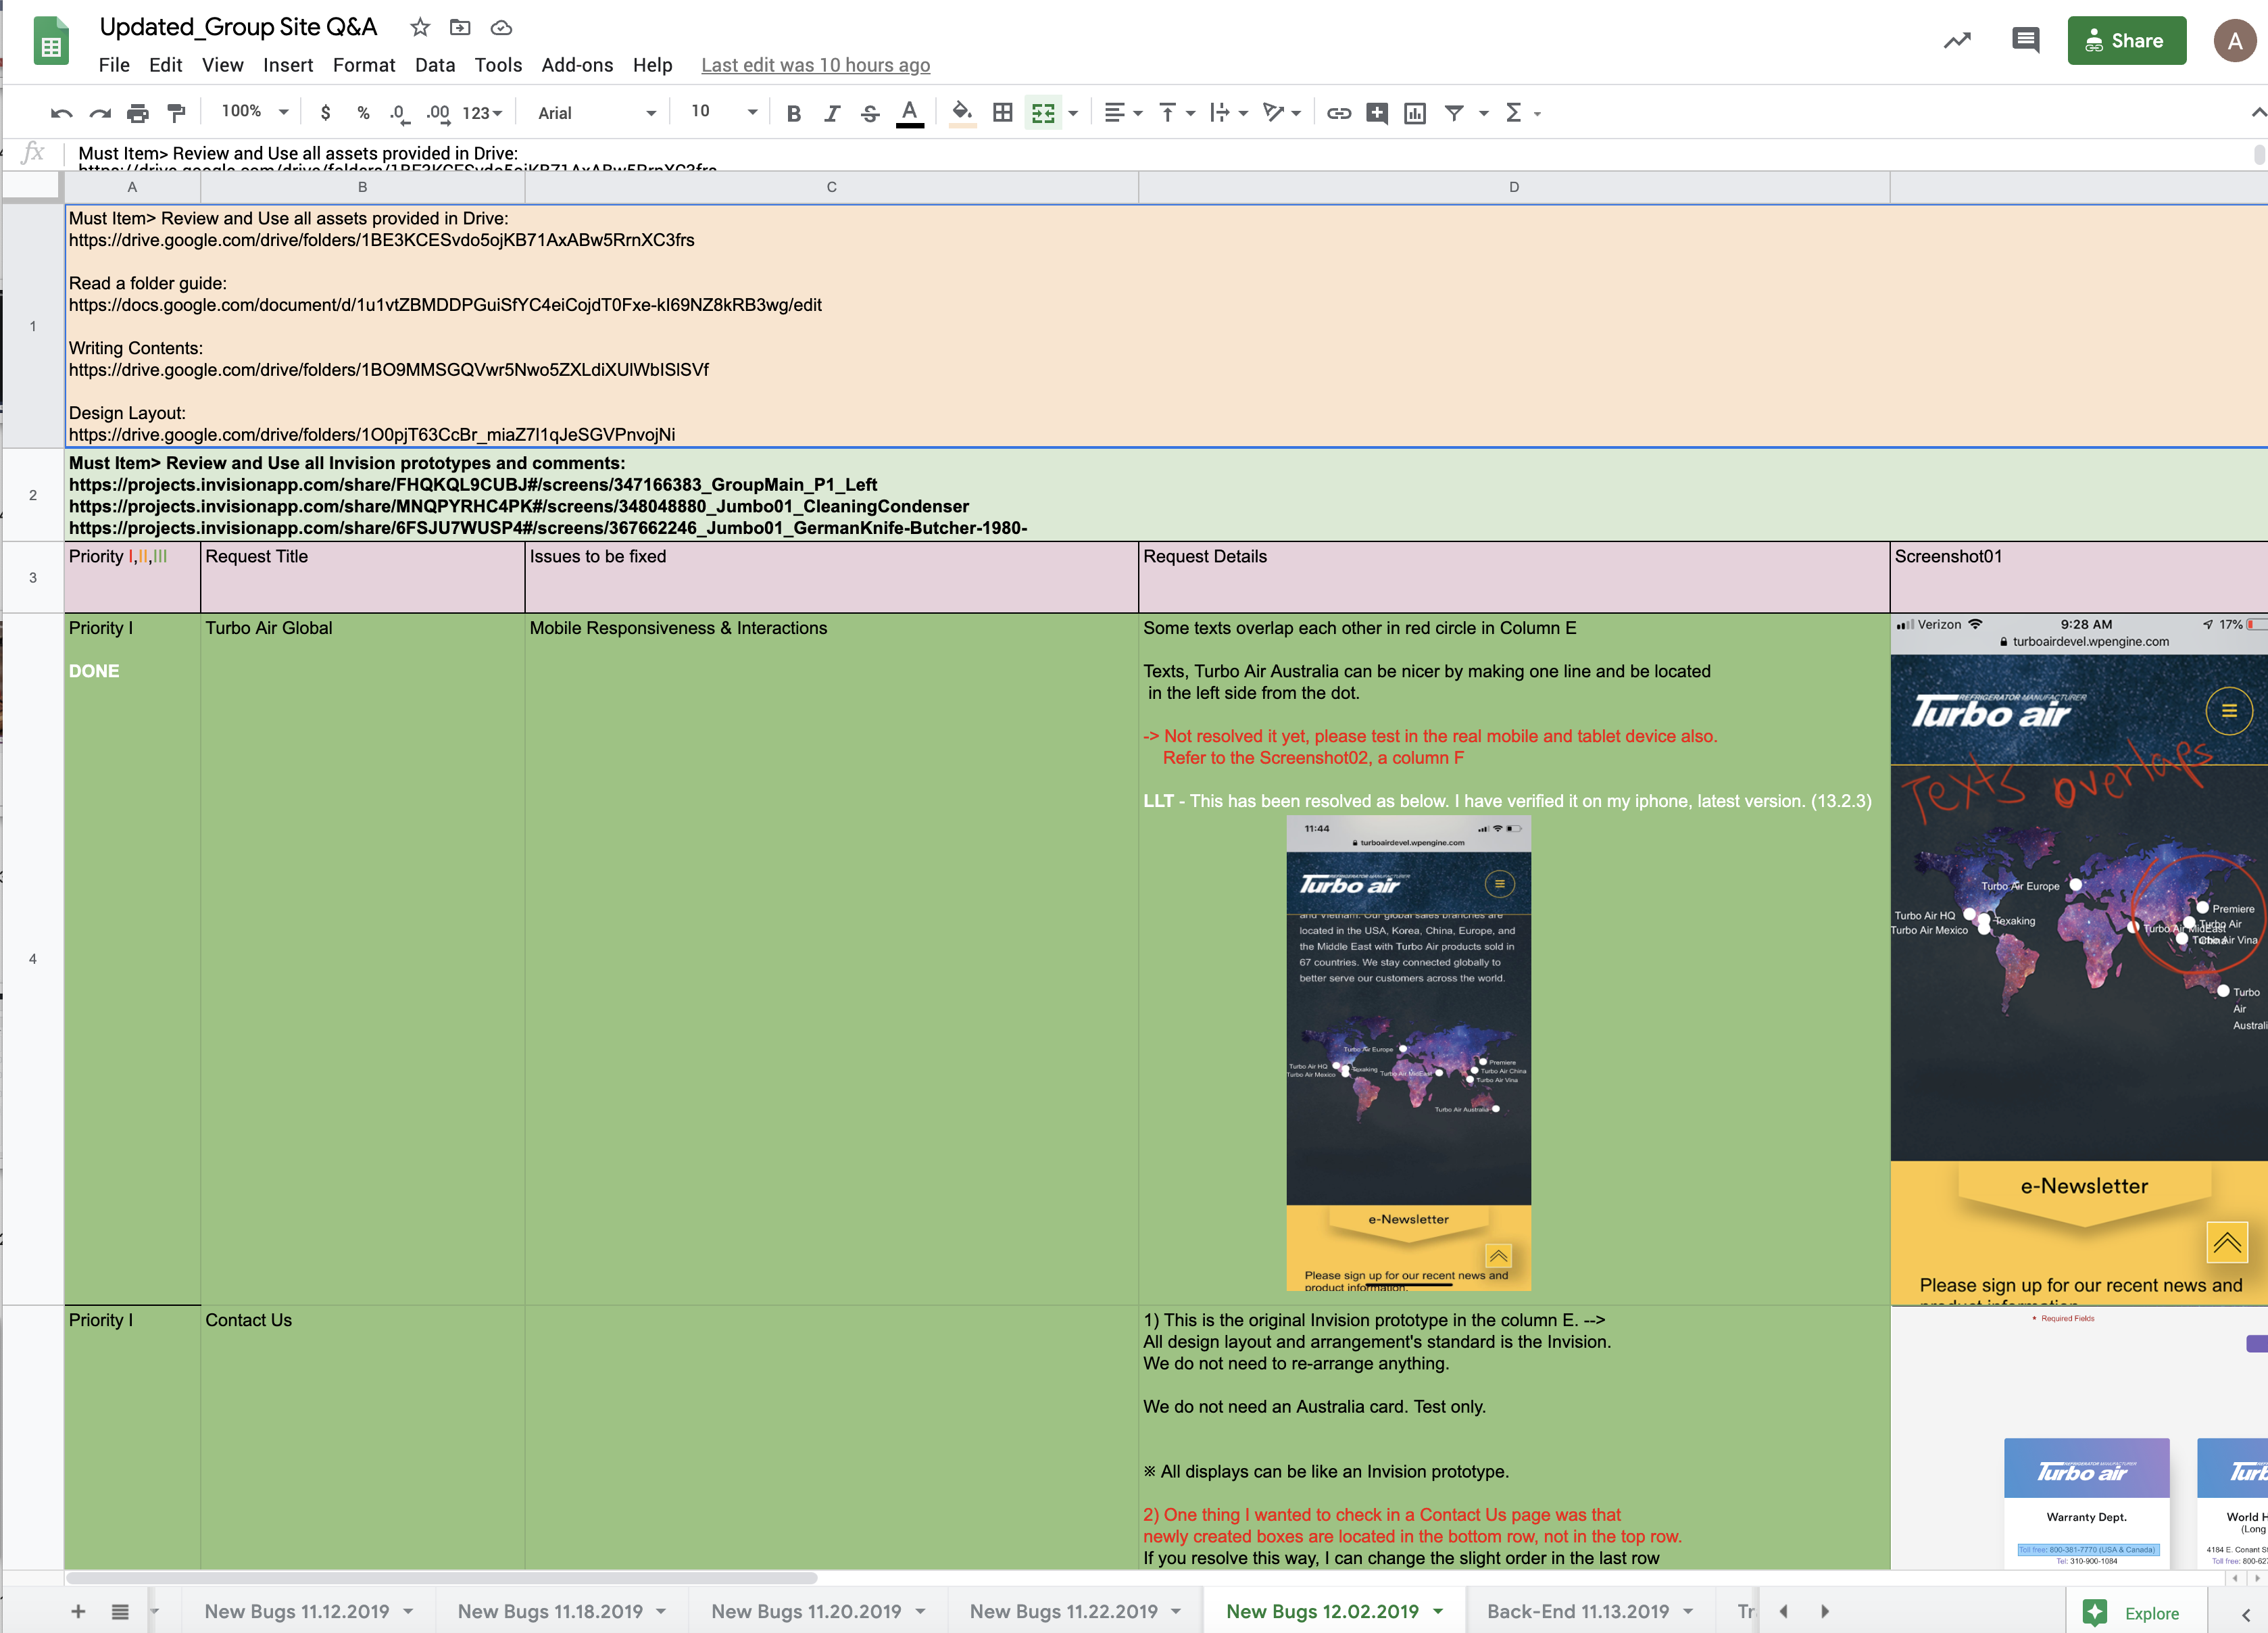Viewport: 2268px width, 1633px height.
Task: Toggle bold formatting
Action: point(793,113)
